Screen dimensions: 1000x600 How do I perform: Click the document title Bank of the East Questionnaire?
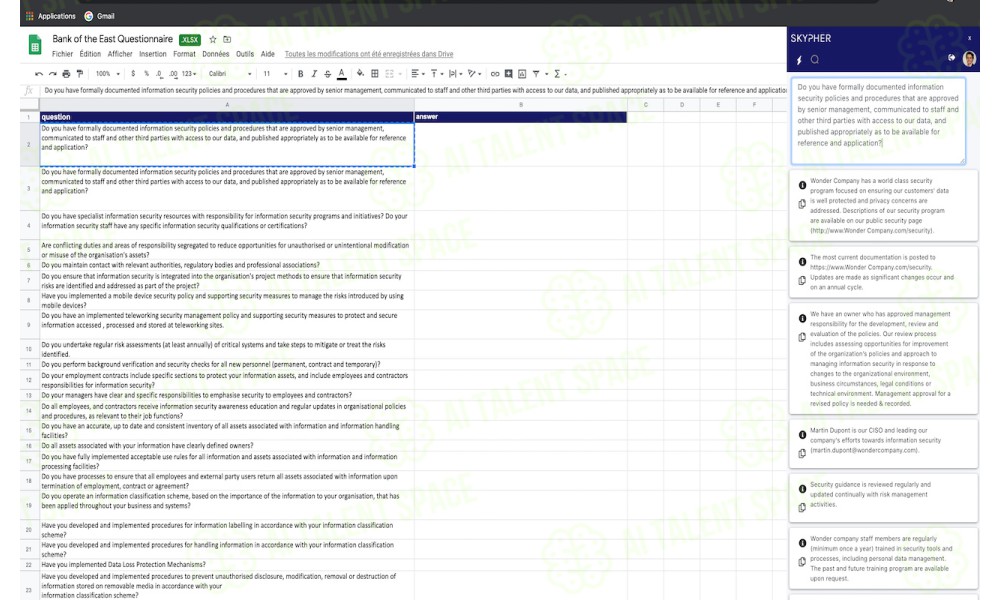click(112, 40)
